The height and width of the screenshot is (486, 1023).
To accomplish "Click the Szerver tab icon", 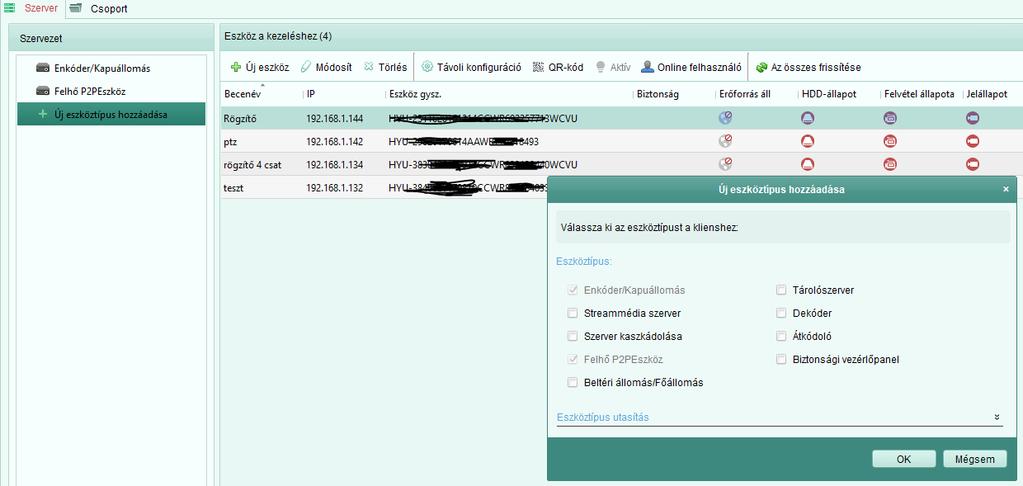I will (x=9, y=8).
